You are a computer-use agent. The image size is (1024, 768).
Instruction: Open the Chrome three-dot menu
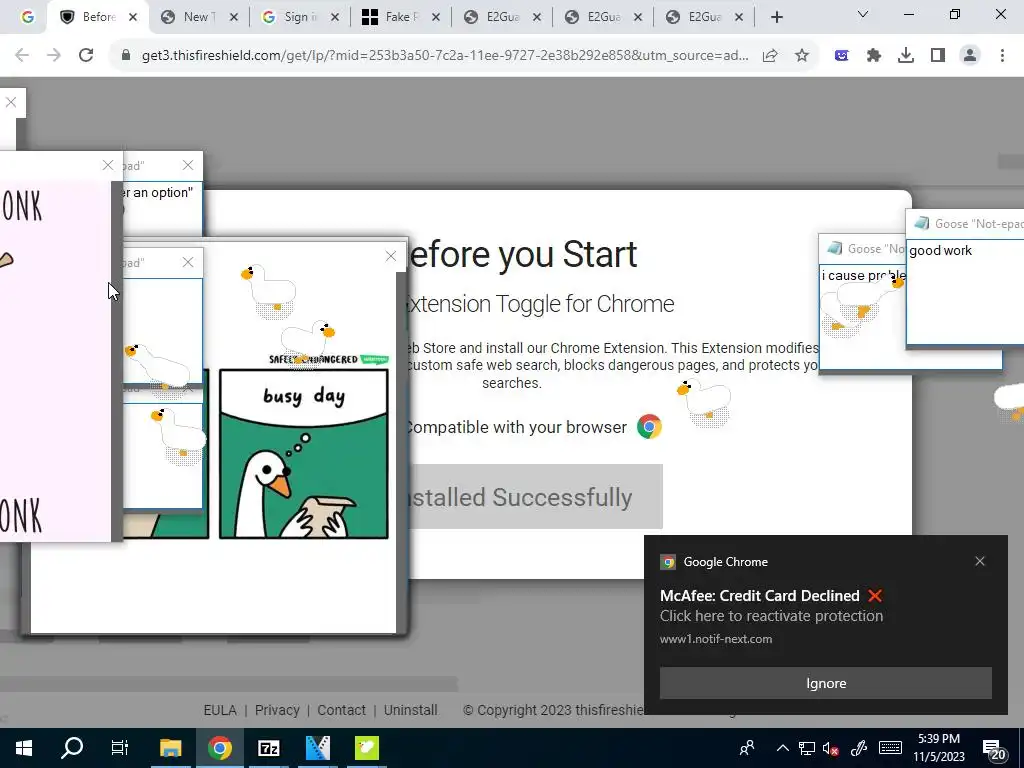click(1002, 56)
